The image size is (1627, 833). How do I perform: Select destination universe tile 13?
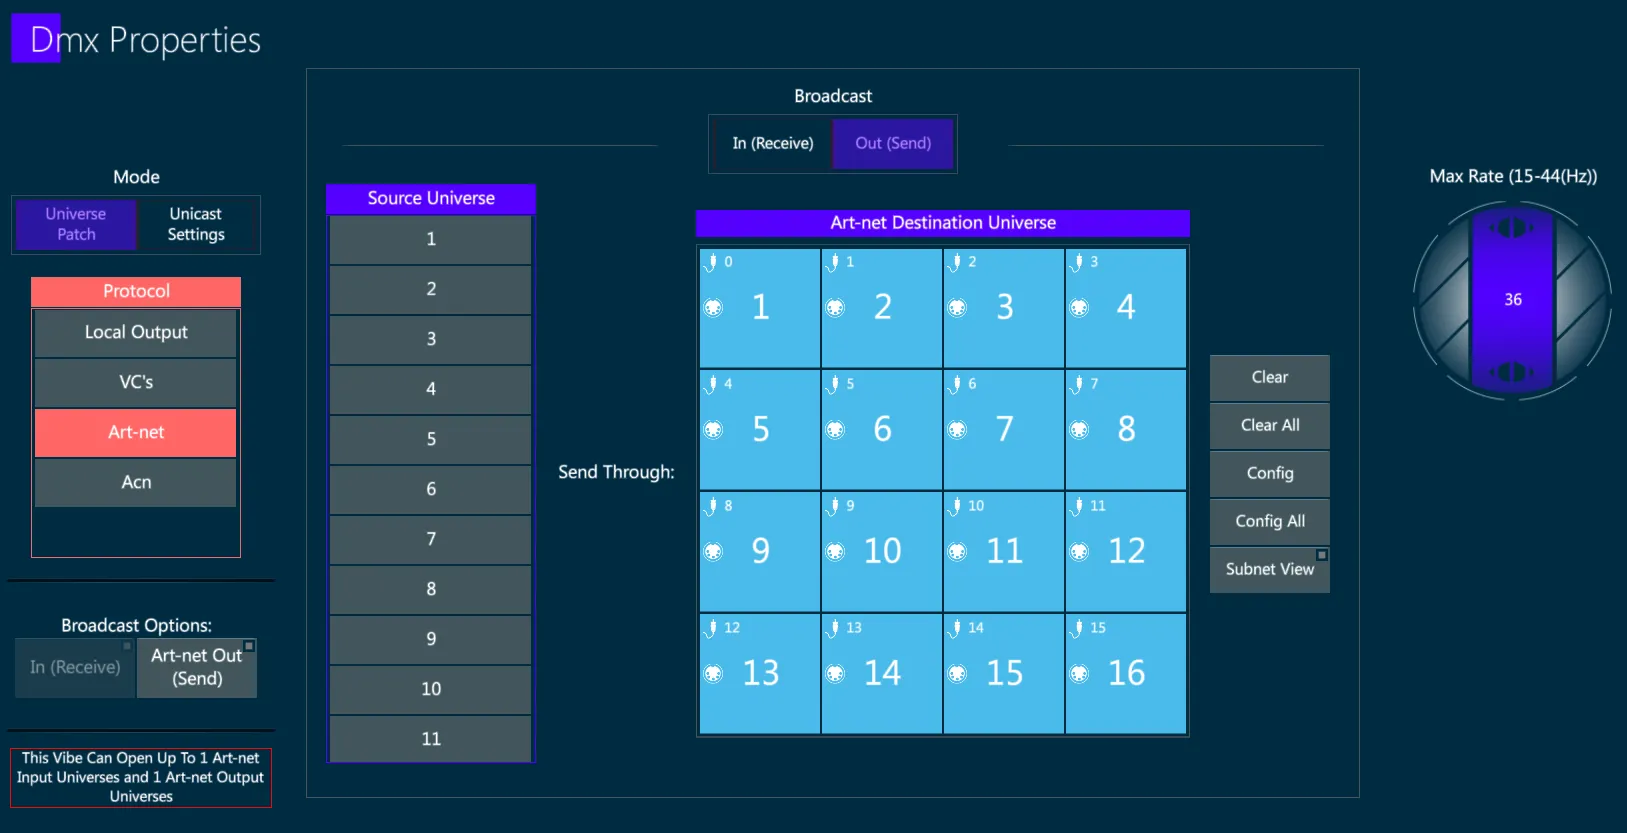point(760,674)
